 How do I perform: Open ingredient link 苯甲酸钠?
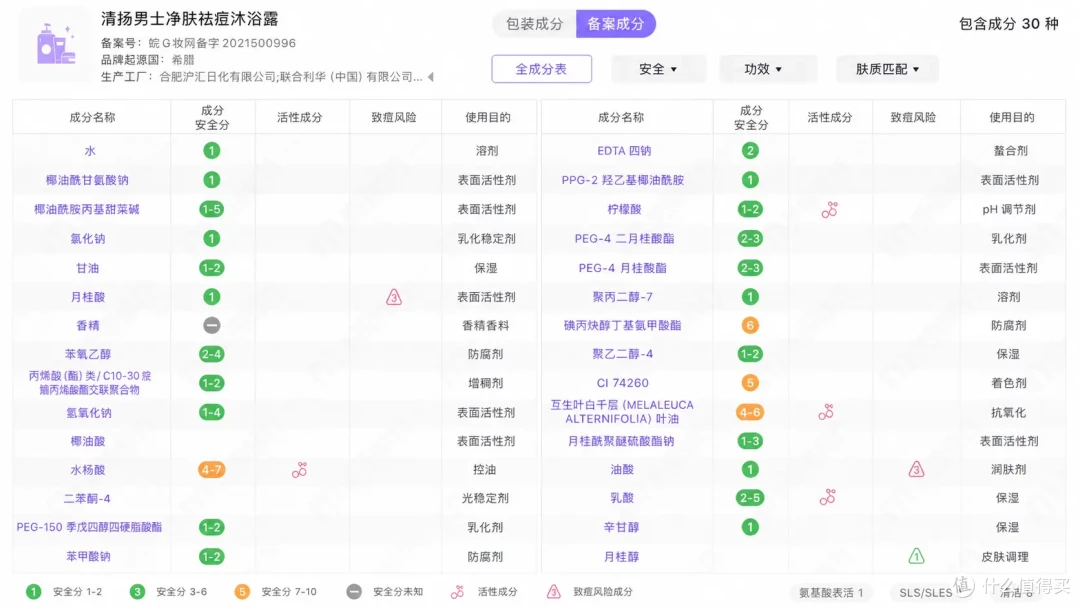(87, 556)
